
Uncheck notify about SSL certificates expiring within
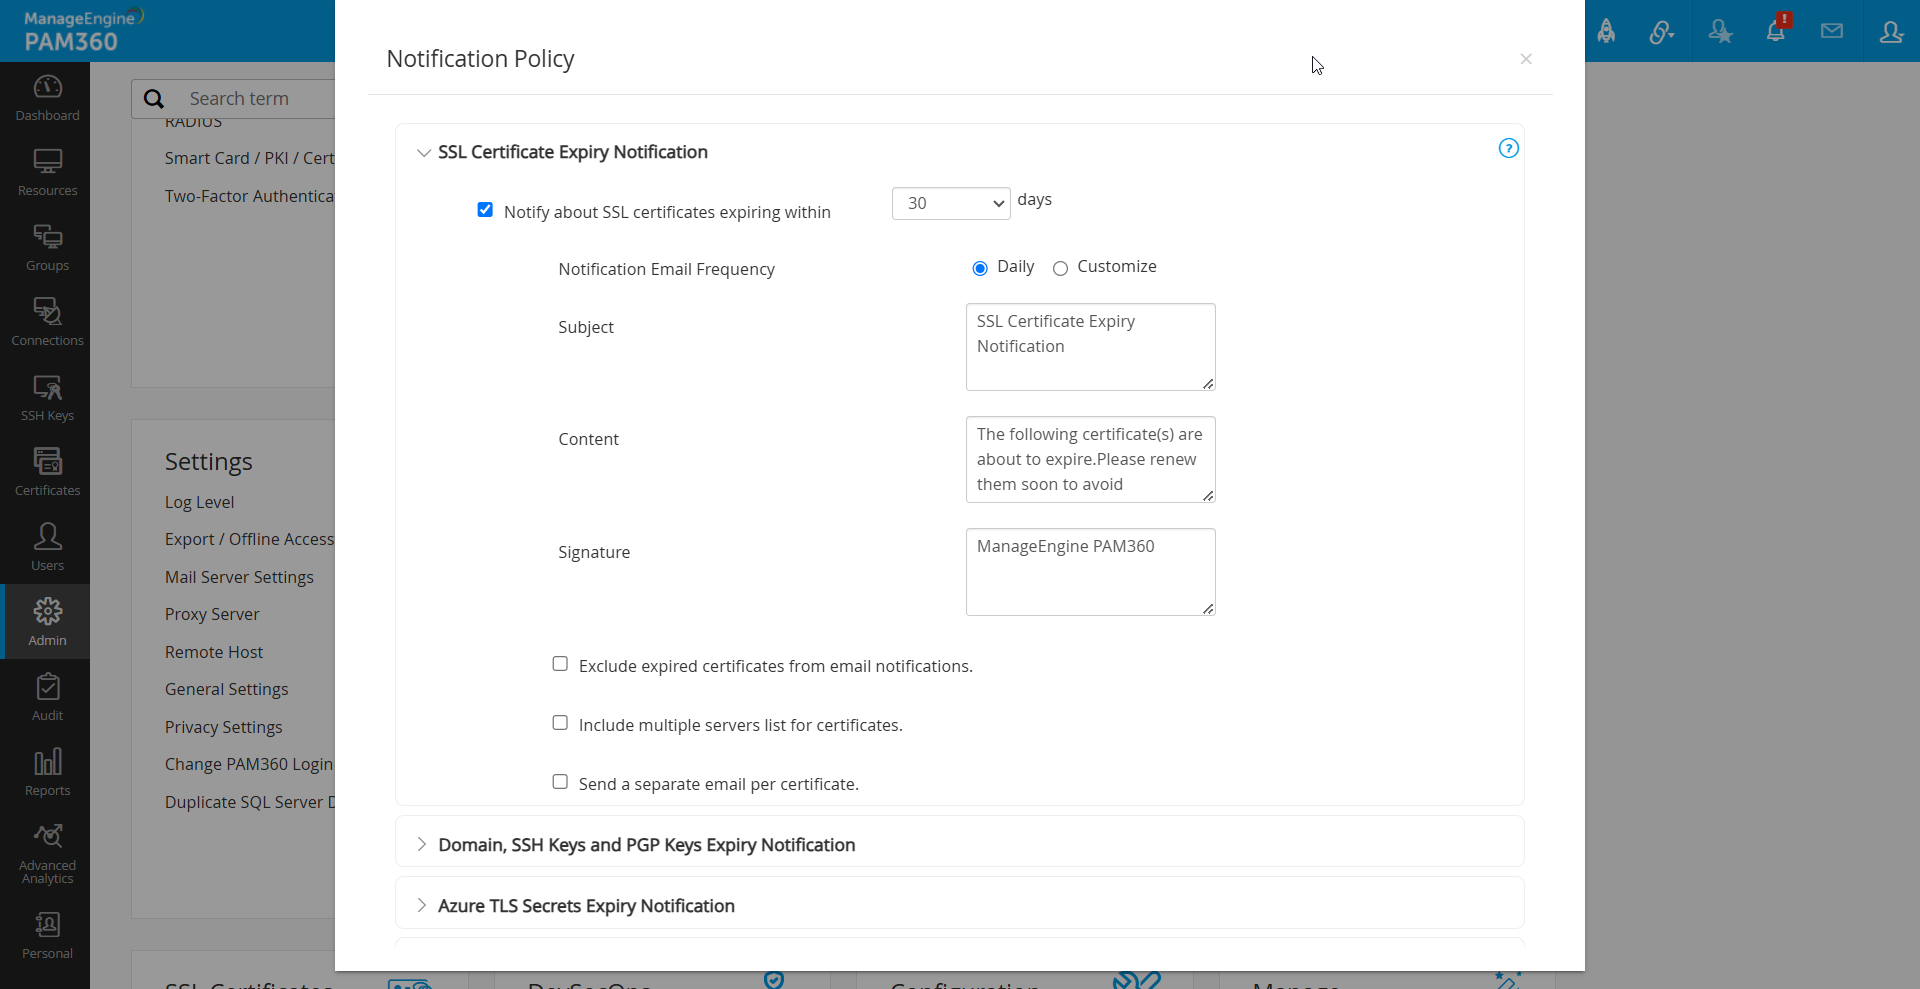coord(485,210)
